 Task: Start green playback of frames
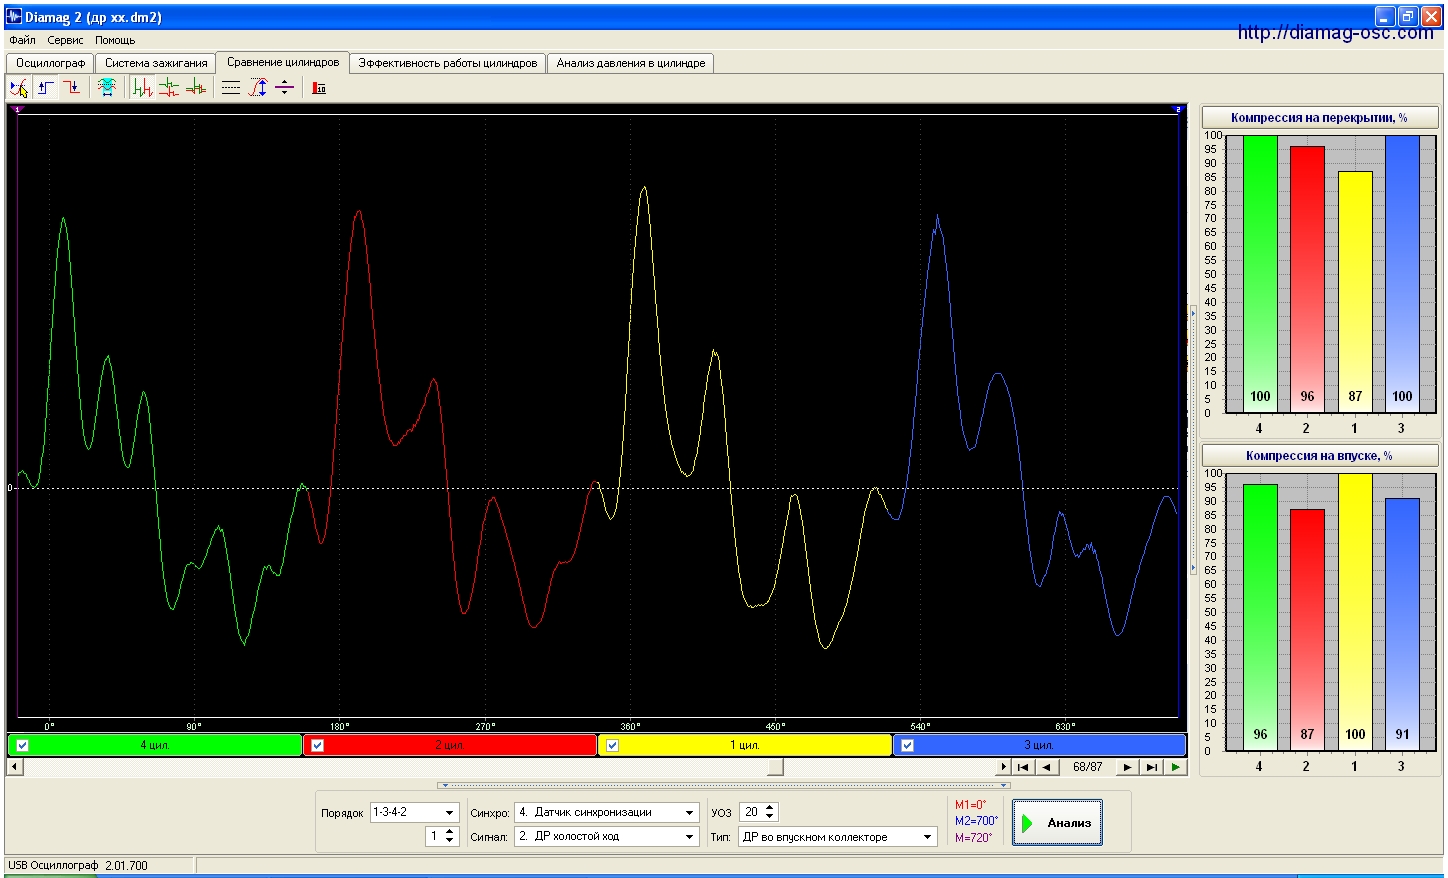tap(1175, 767)
